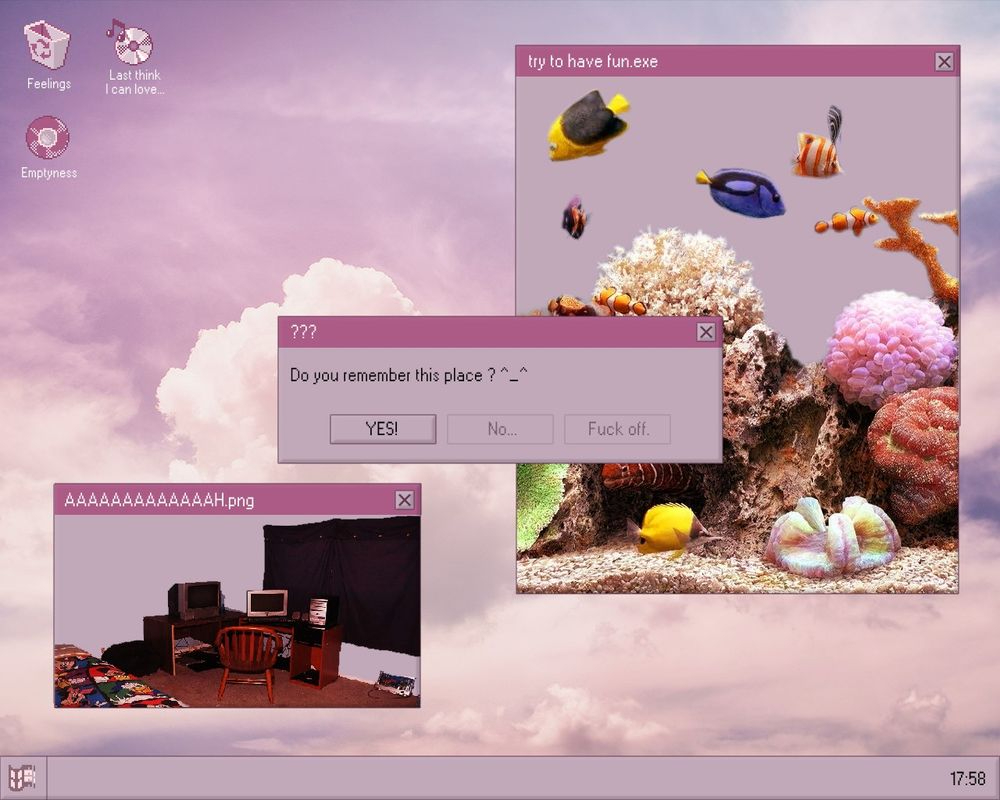Click the Start button on the taskbar
1000x800 pixels.
point(23,777)
